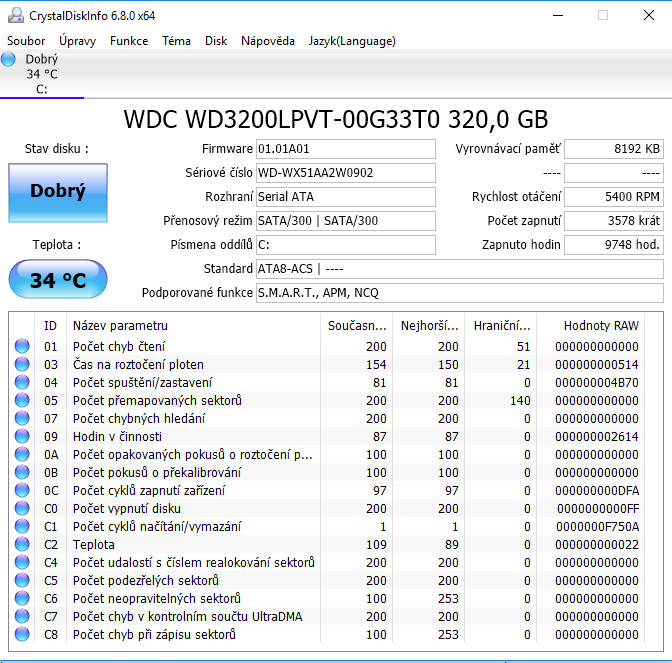Select the Dobrý 34 °C C: disk tab

pyautogui.click(x=42, y=74)
